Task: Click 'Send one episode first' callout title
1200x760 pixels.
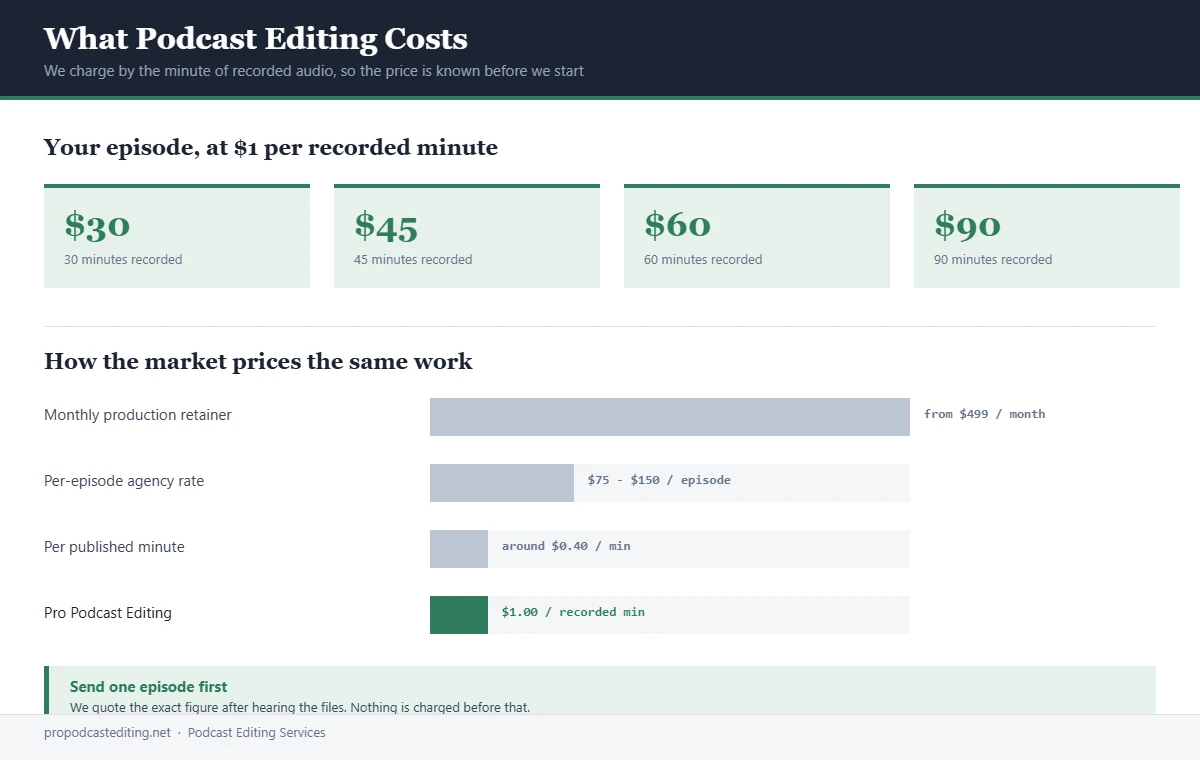Action: [x=148, y=687]
